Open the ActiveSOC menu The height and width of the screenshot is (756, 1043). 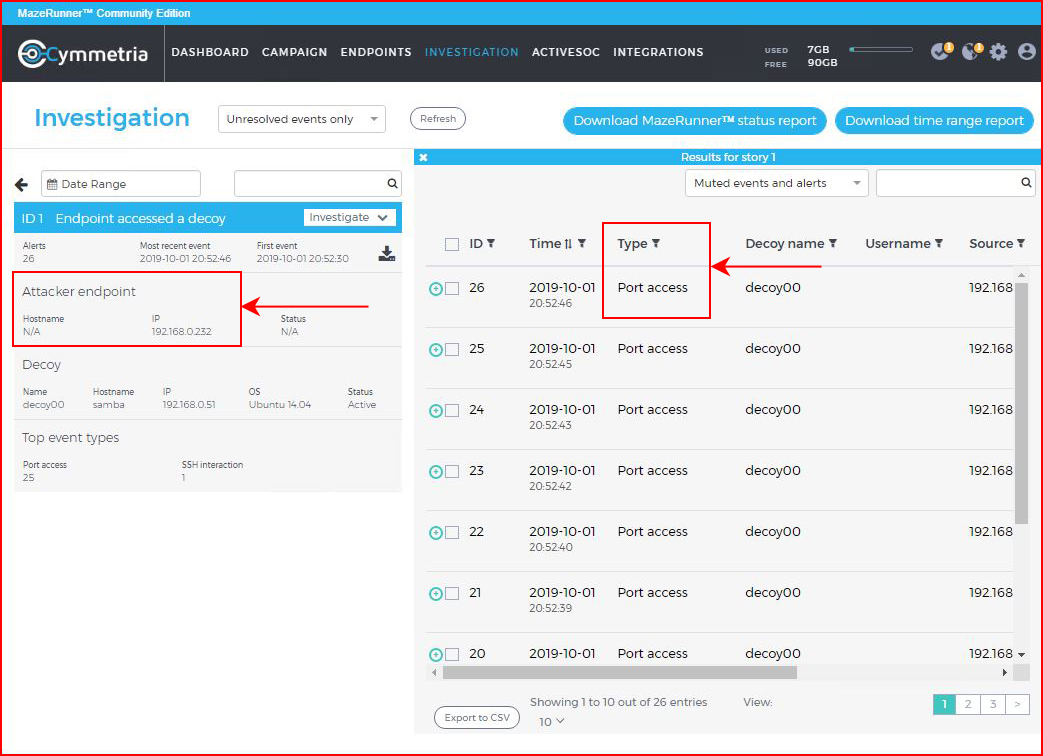565,52
